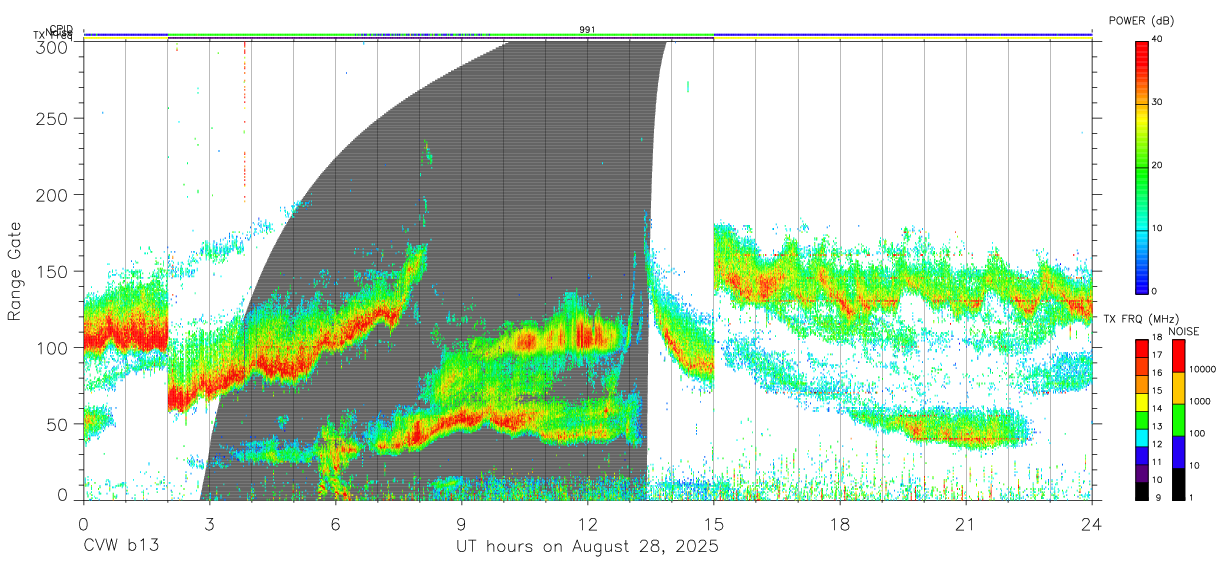This screenshot has height=567, width=1228.
Task: Click the 9 tick on the UT hours axis
Action: 462,524
